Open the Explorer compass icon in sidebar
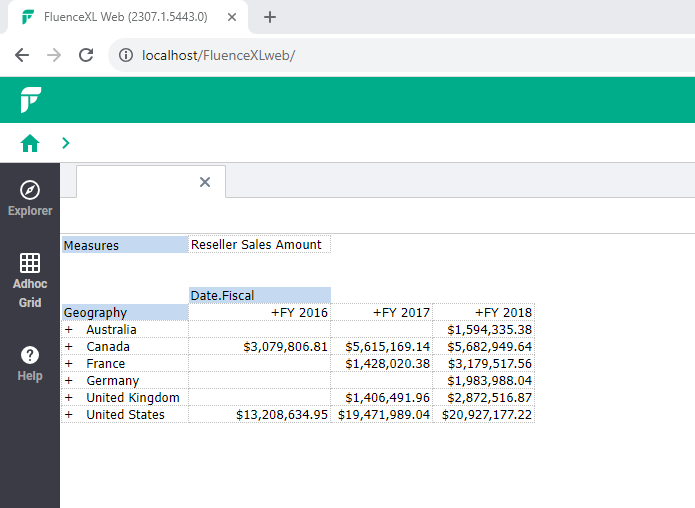The image size is (695, 508). tap(30, 191)
